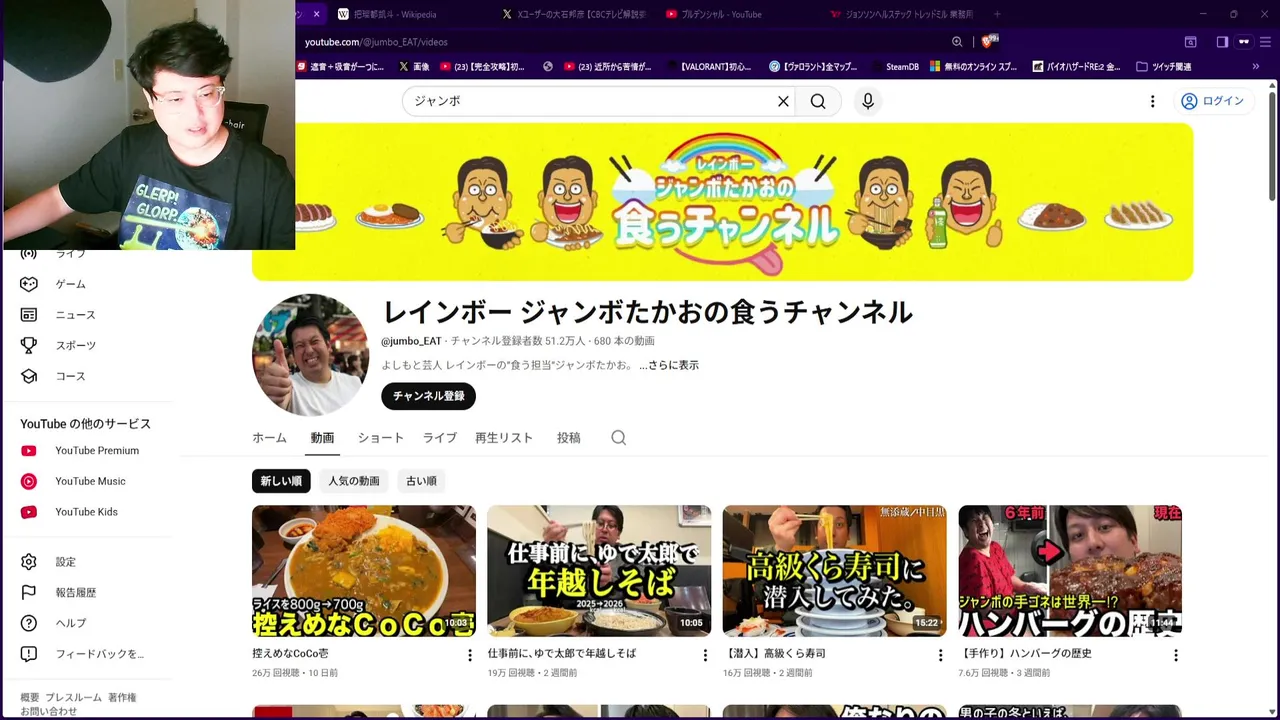Switch to the ホーム channel tab

tap(269, 438)
